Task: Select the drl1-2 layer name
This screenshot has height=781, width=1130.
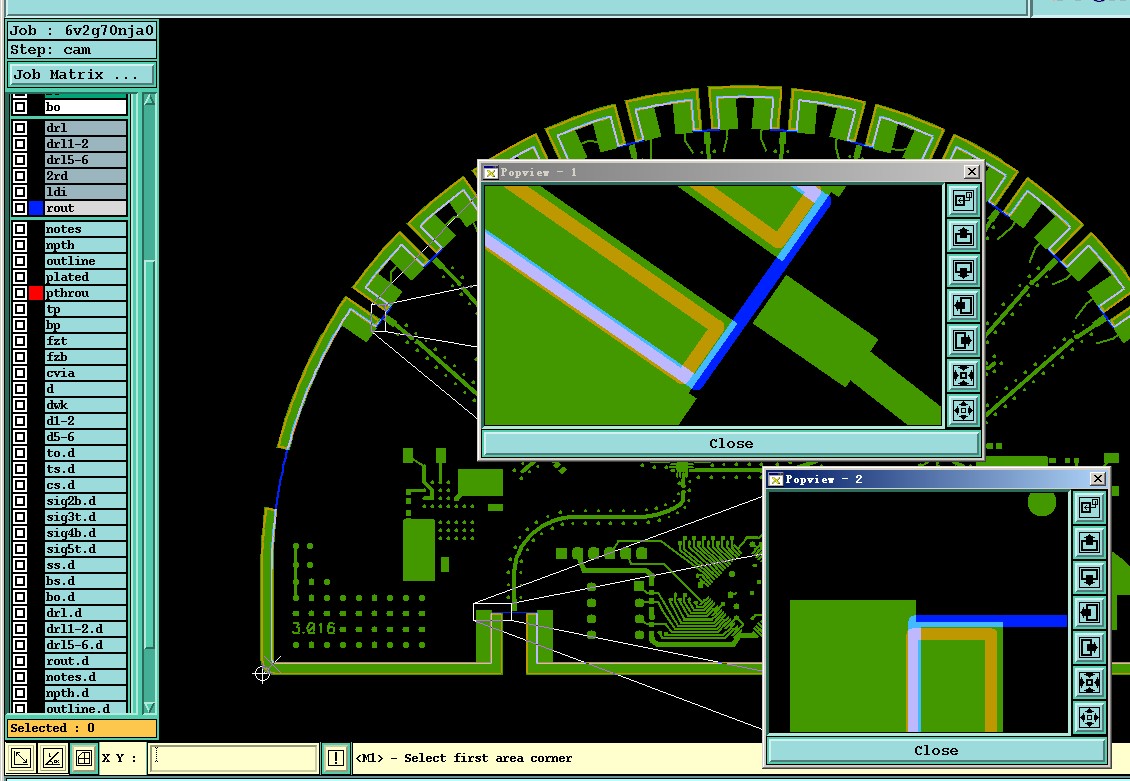Action: pyautogui.click(x=85, y=143)
